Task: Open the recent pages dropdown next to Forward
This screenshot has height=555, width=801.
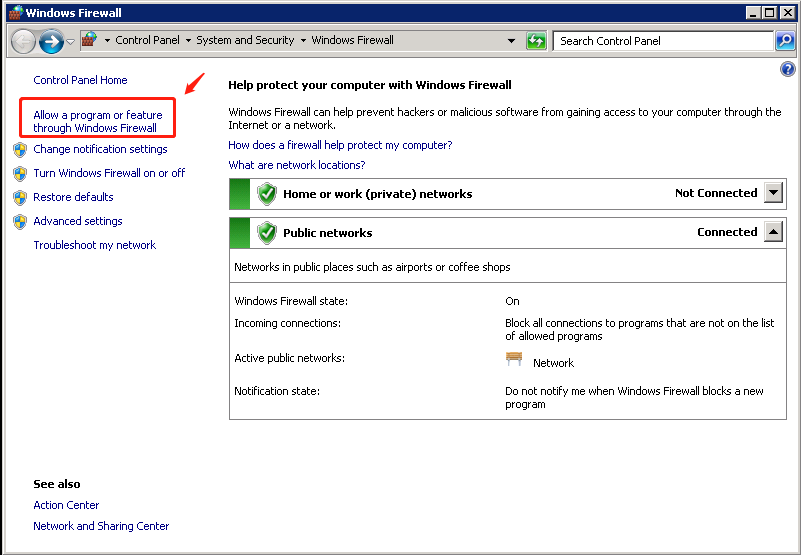Action: tap(70, 41)
